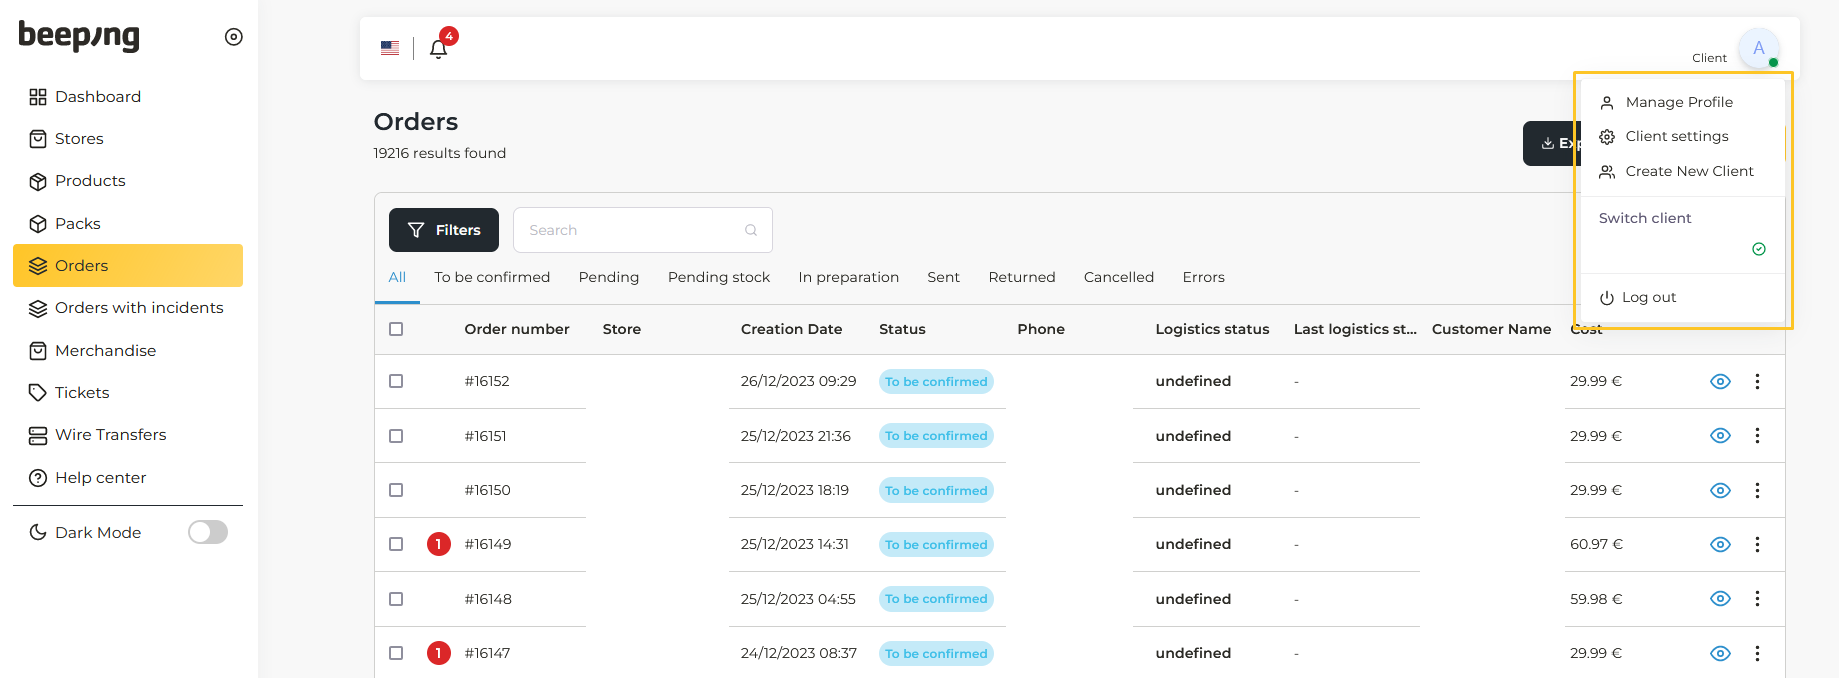Expand more options for order #16148
Image resolution: width=1839 pixels, height=678 pixels.
(1757, 599)
